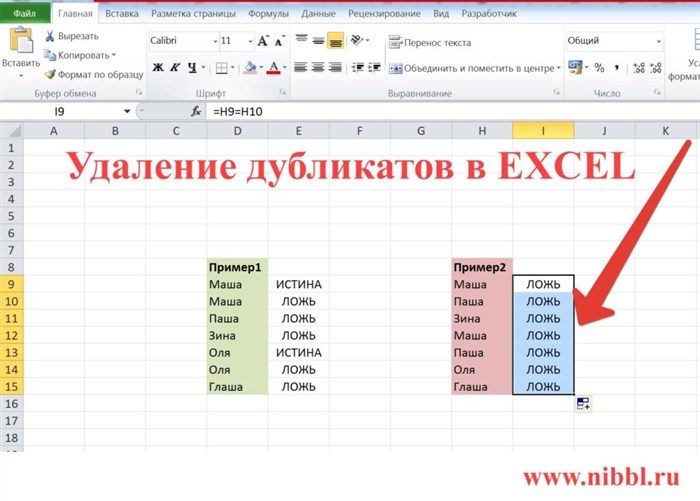Image resolution: width=700 pixels, height=501 pixels.
Task: Switch to the Формулы tab
Action: point(268,14)
